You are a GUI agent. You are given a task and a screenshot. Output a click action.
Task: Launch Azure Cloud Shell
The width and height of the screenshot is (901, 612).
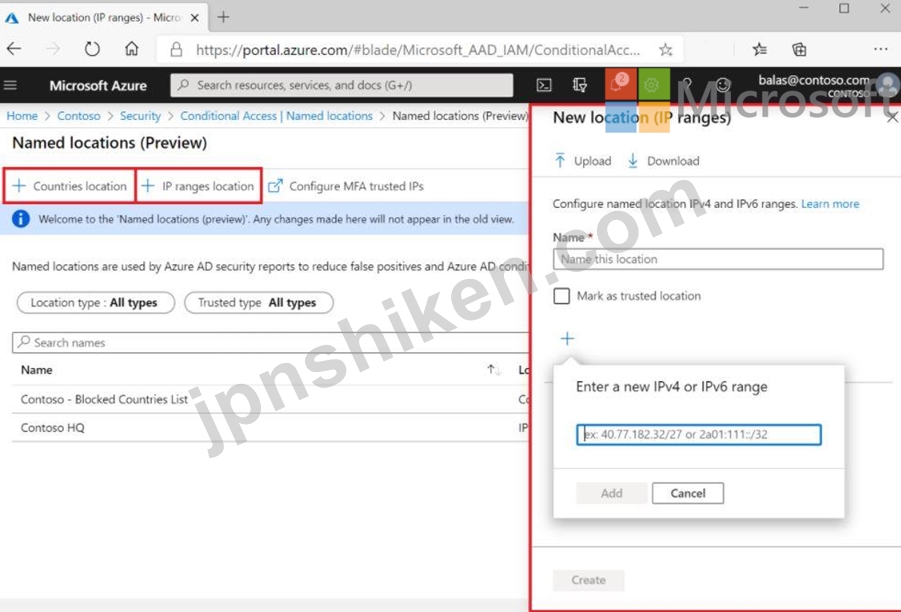point(544,86)
